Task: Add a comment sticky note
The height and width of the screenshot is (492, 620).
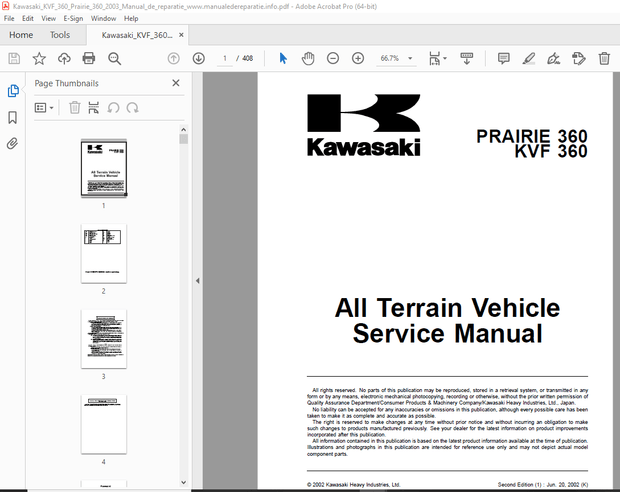Action: [503, 59]
